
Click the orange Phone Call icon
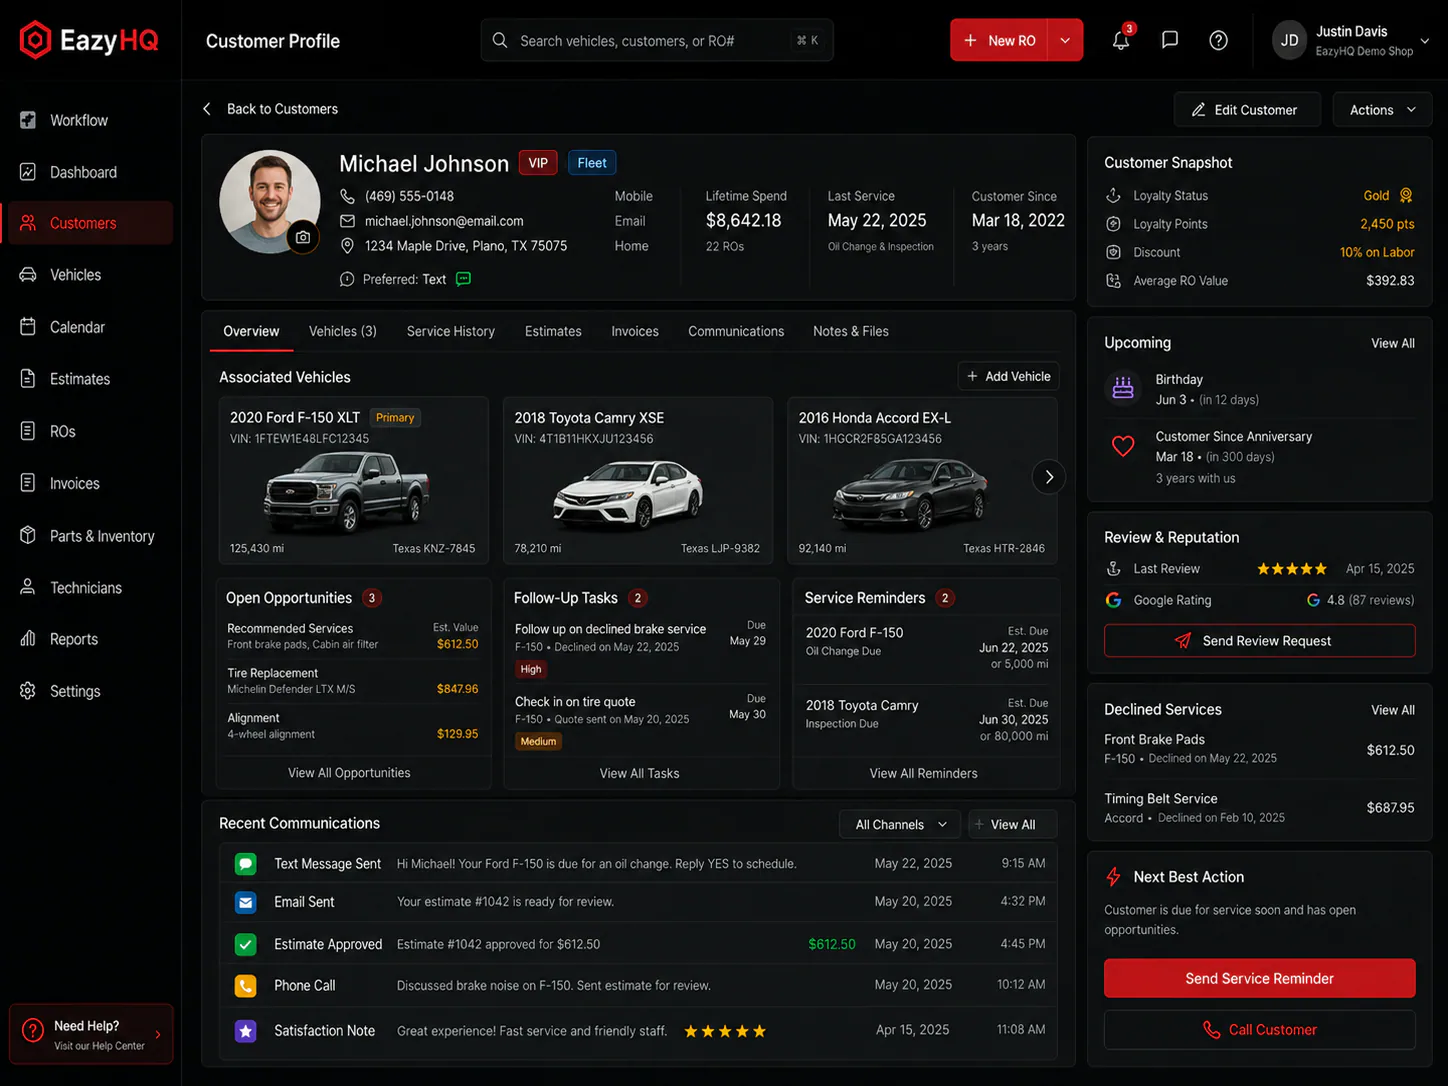tap(245, 986)
